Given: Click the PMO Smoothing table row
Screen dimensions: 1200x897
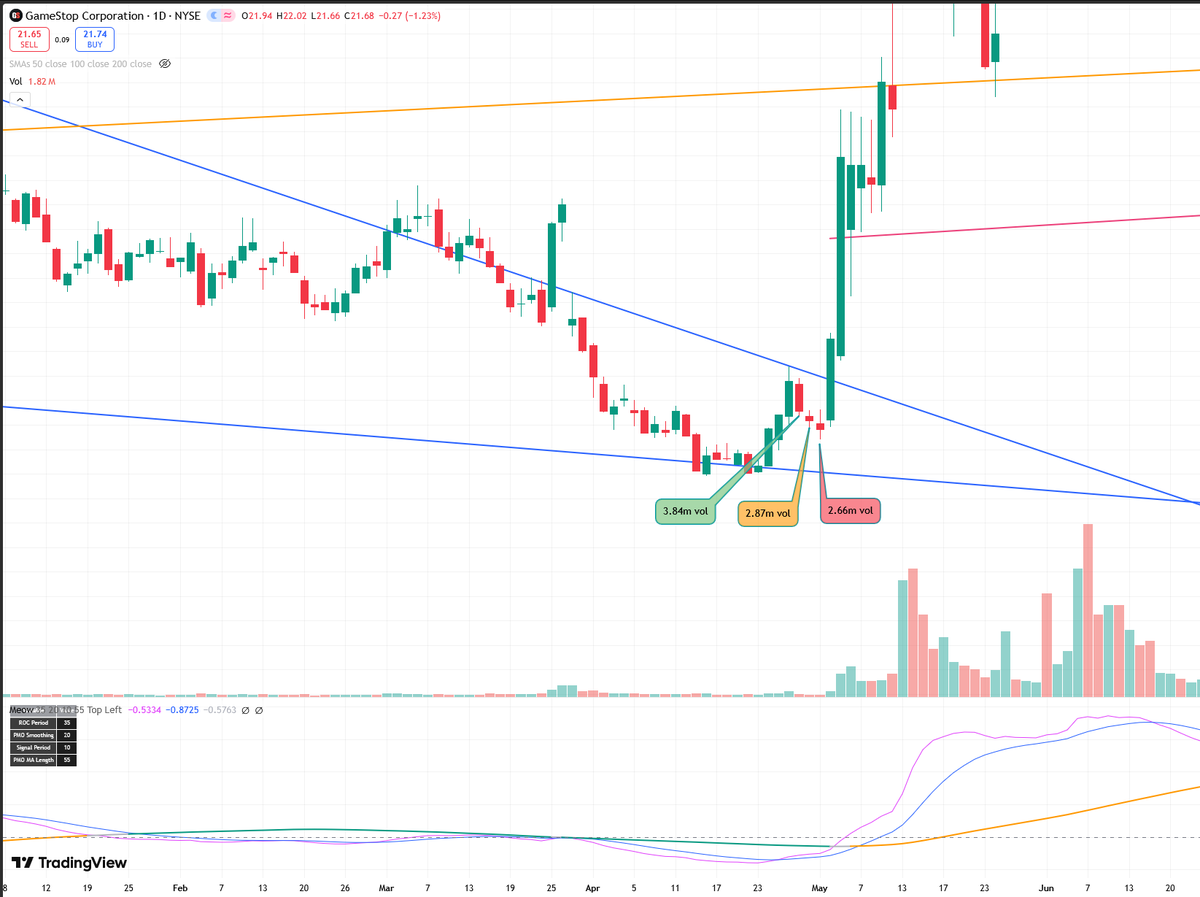Looking at the screenshot, I should coord(41,735).
